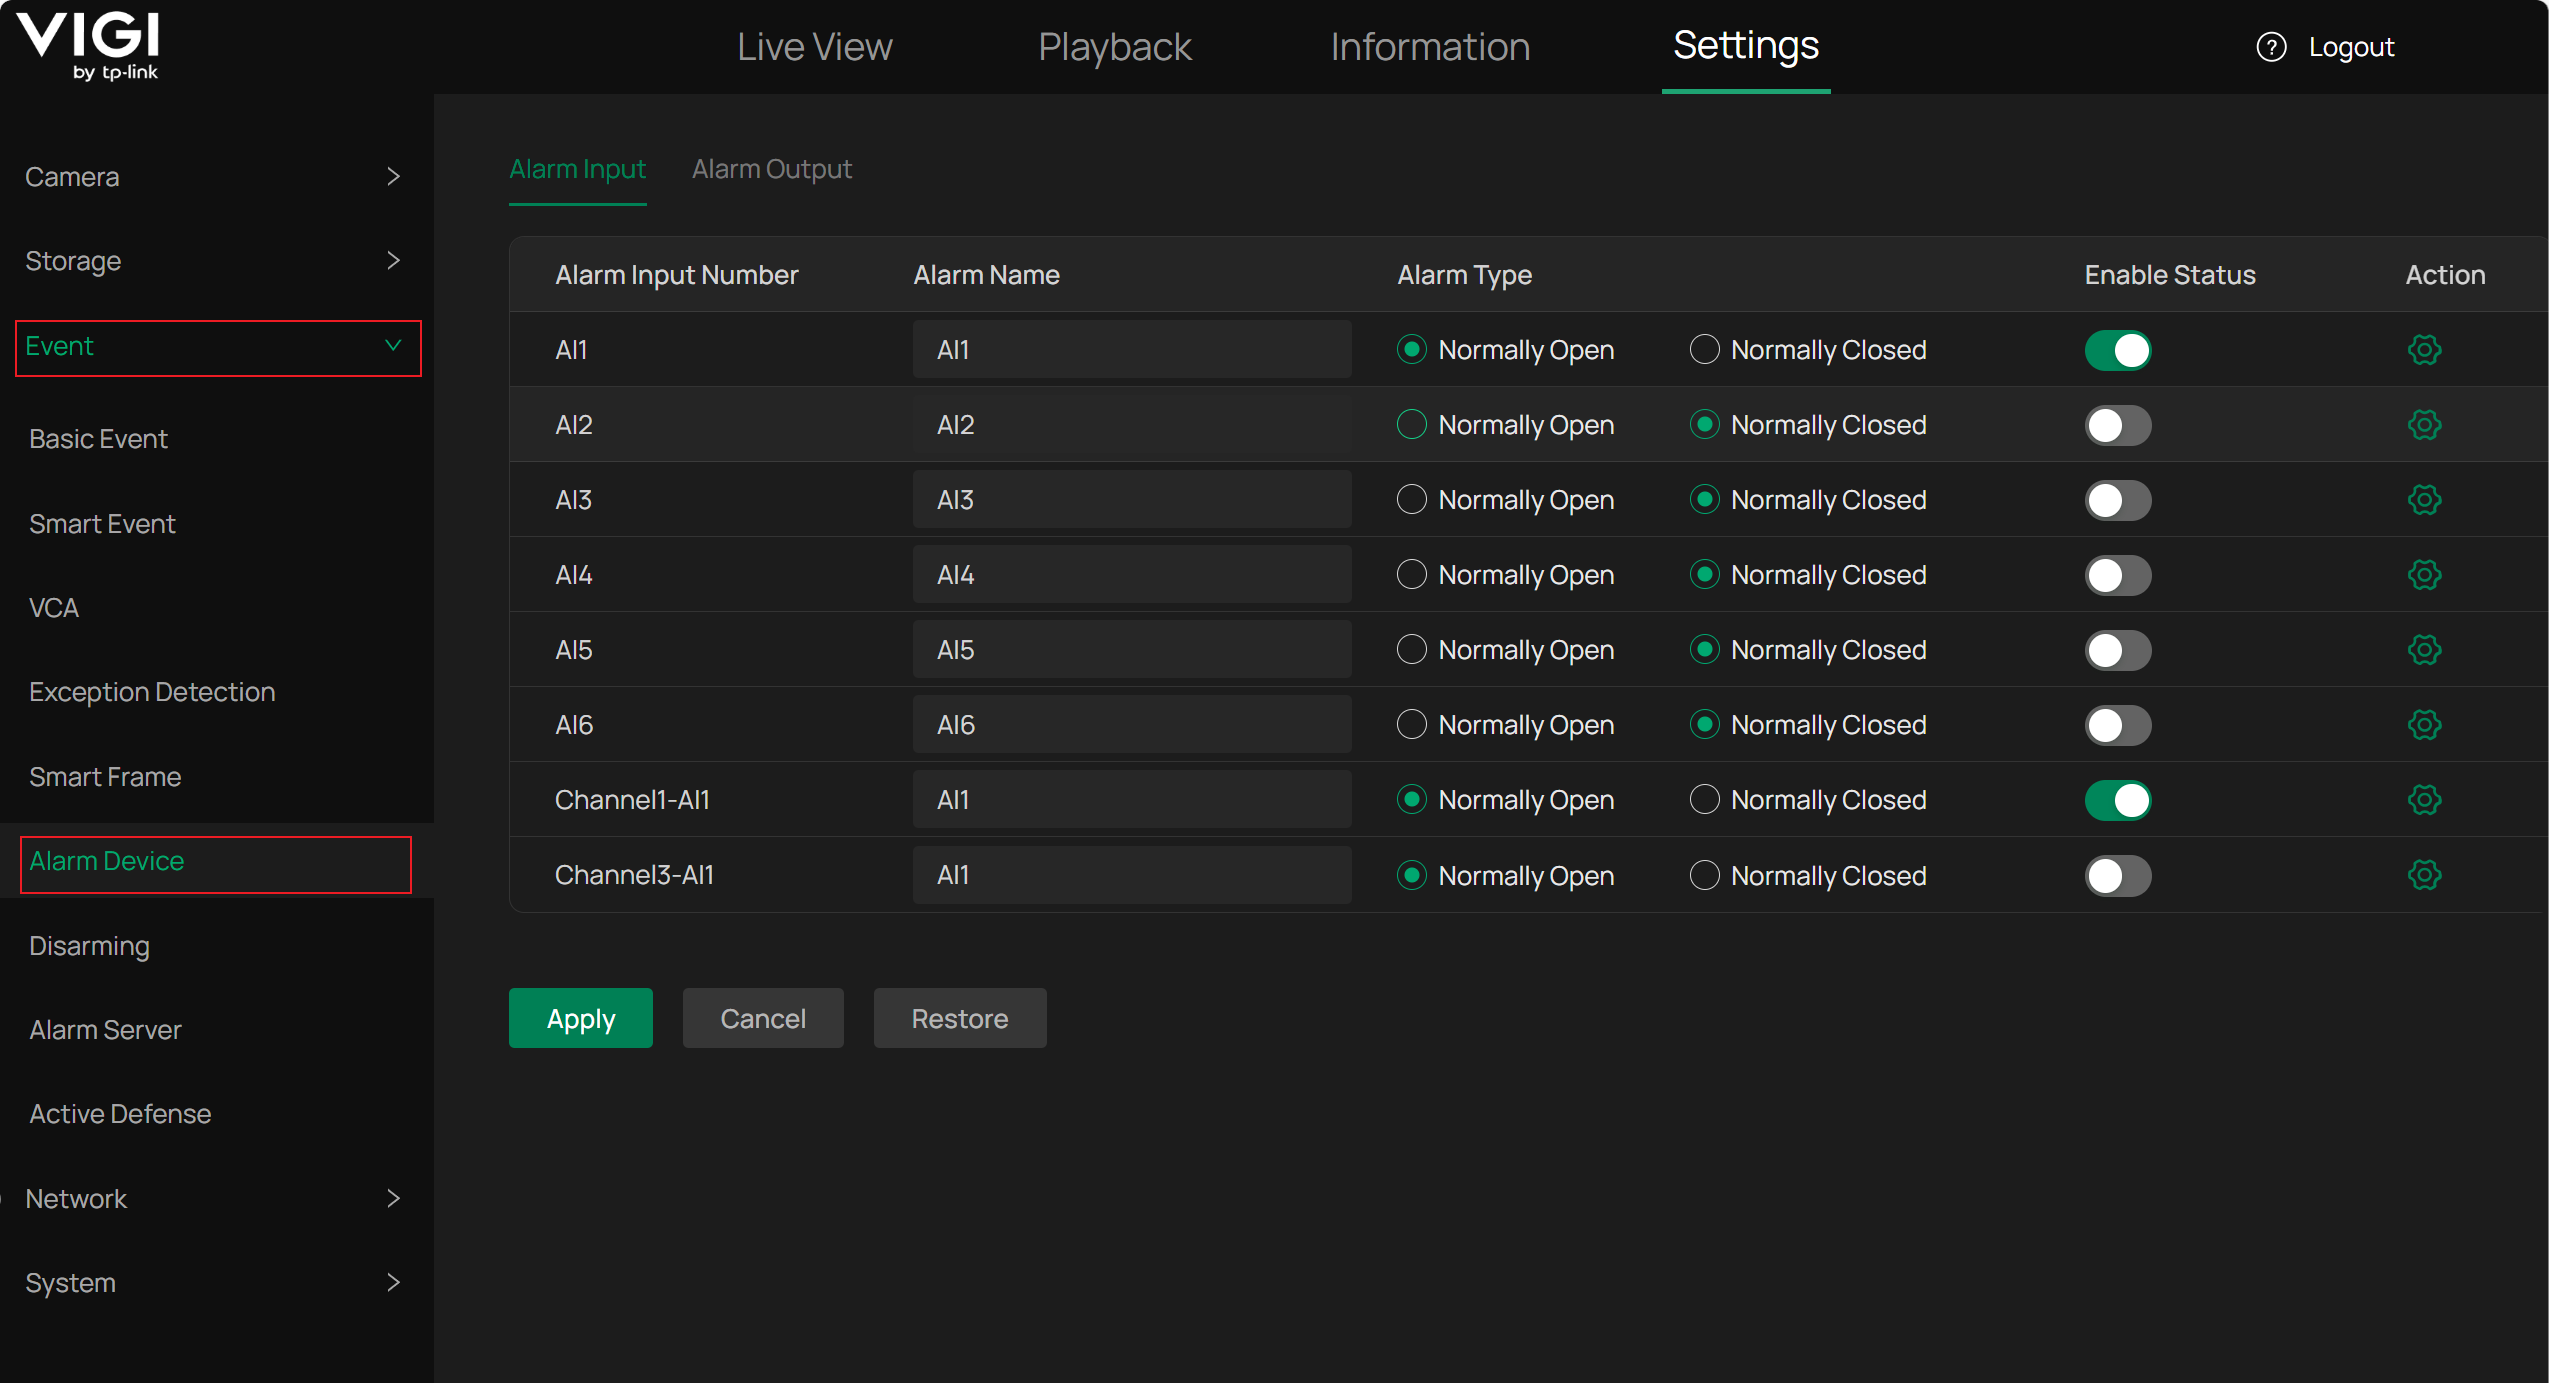Click the VIGI by tp-link logo

click(88, 45)
